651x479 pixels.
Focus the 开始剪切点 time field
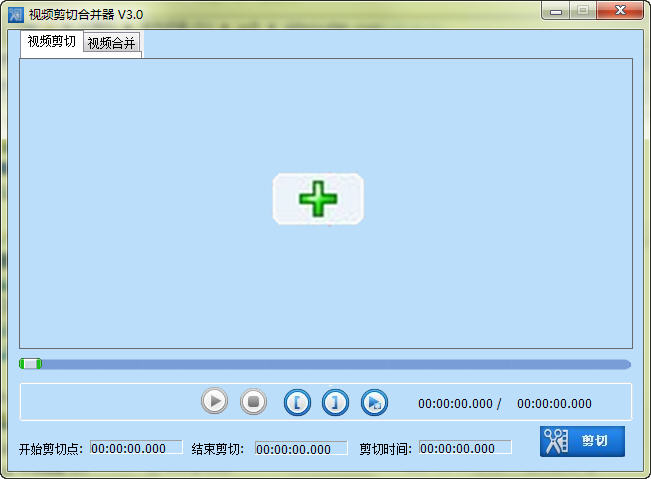point(136,448)
